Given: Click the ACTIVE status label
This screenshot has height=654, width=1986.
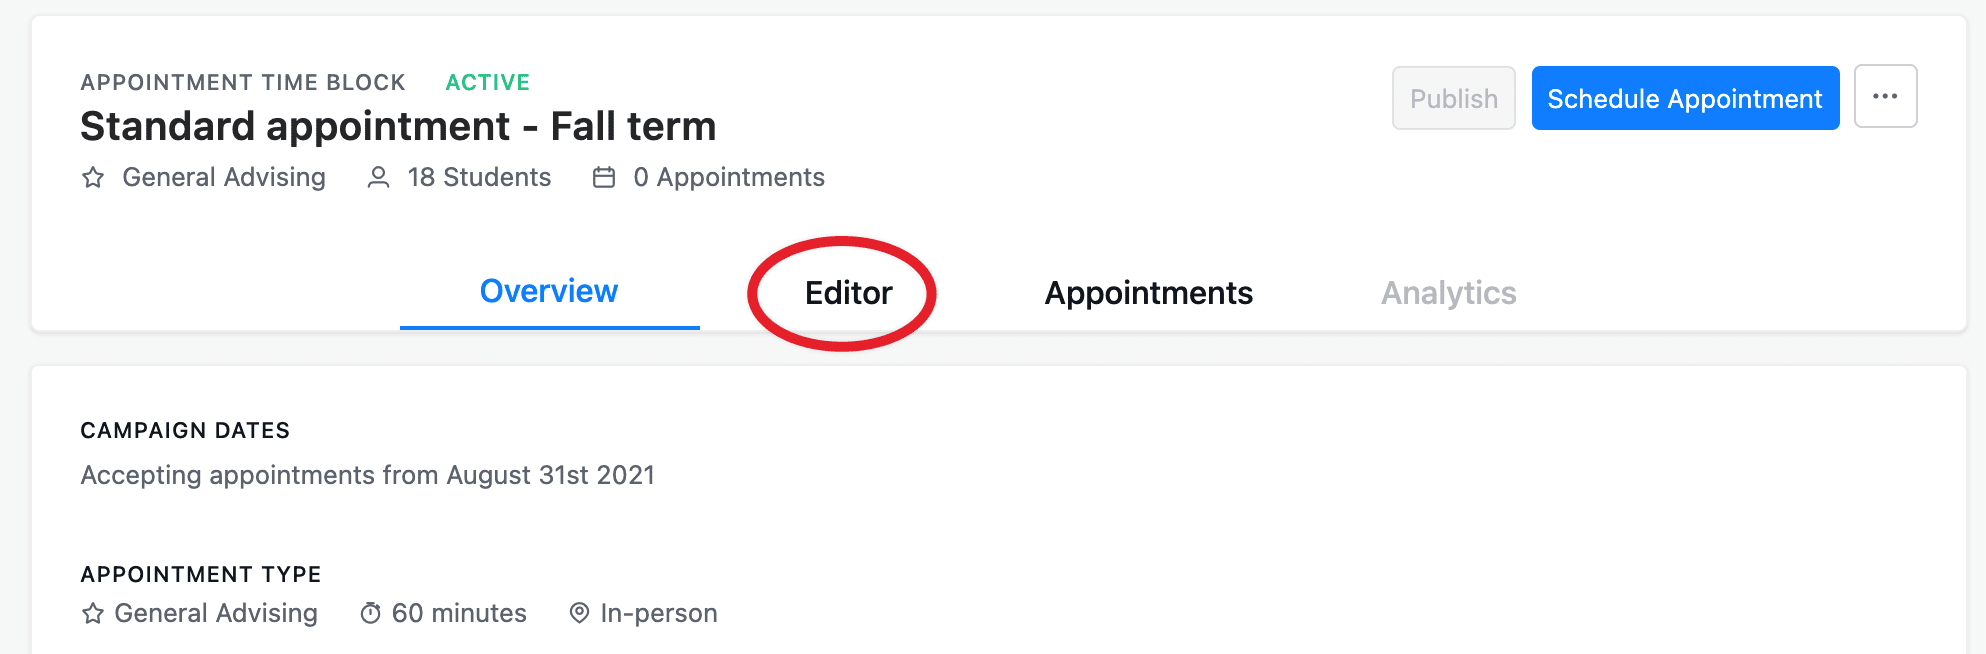Looking at the screenshot, I should pos(487,82).
